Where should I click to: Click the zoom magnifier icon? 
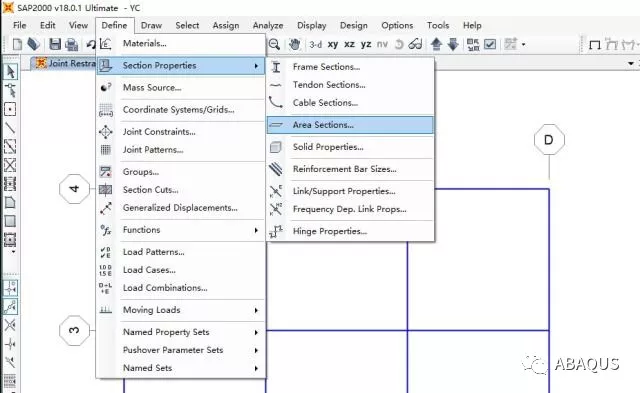(274, 44)
